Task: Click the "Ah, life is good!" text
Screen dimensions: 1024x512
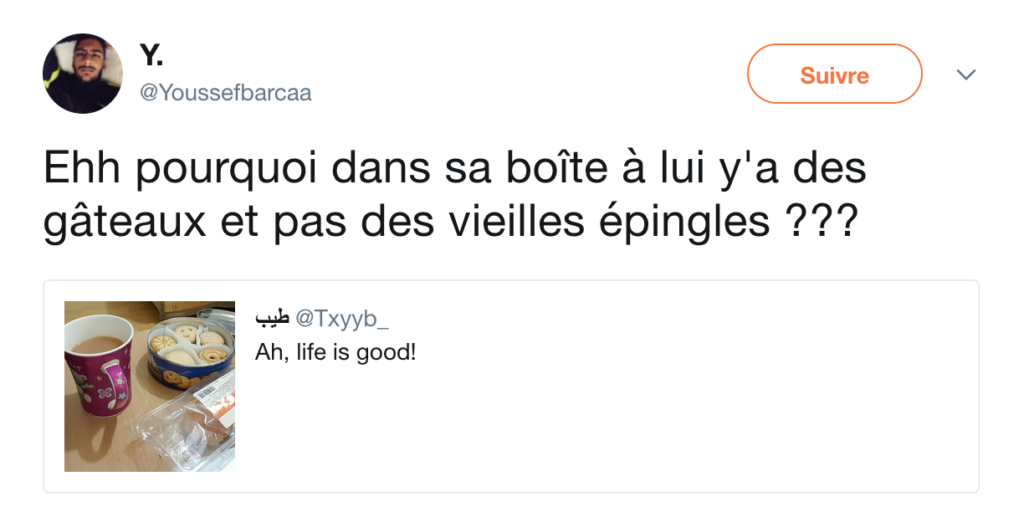Action: (335, 354)
